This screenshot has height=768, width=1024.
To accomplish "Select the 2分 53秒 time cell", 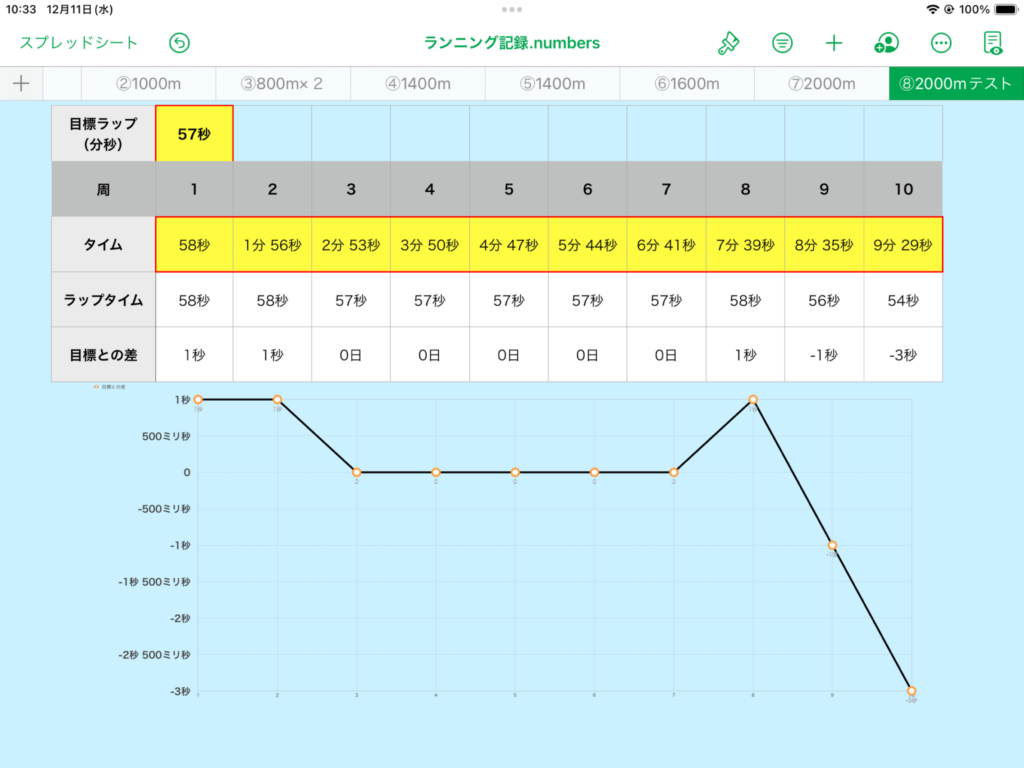I will tap(351, 245).
